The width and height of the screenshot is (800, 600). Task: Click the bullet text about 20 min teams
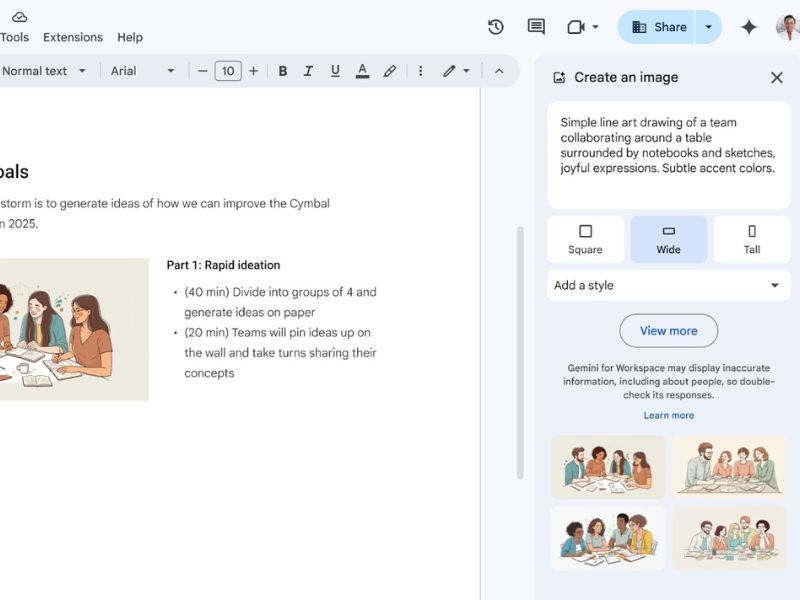[280, 353]
